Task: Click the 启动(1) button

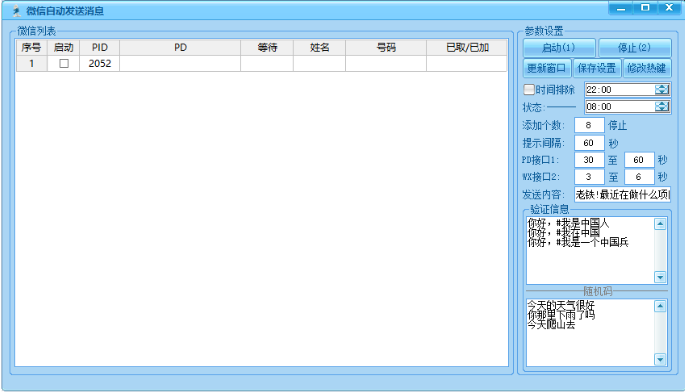Action: [x=559, y=47]
